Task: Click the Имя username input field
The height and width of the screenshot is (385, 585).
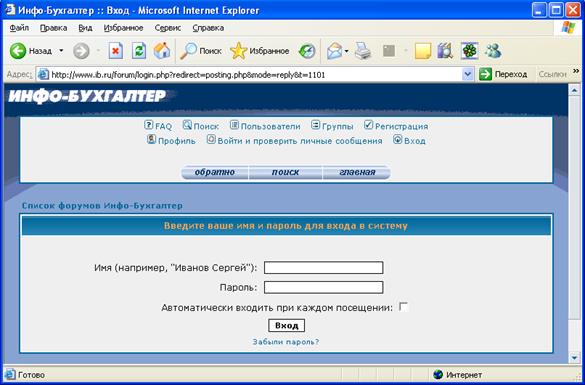Action: [x=323, y=268]
